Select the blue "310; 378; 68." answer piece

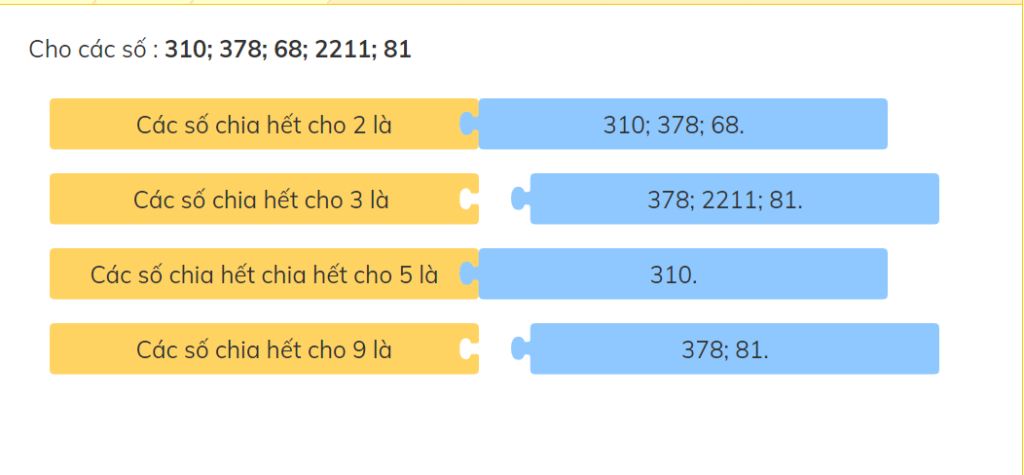[x=682, y=124]
